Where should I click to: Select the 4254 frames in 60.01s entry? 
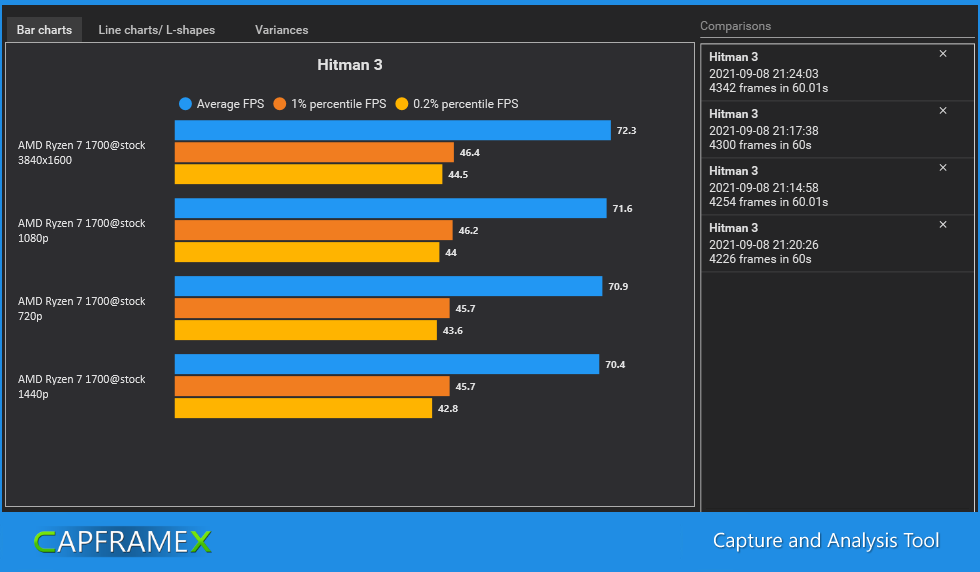tap(837, 186)
